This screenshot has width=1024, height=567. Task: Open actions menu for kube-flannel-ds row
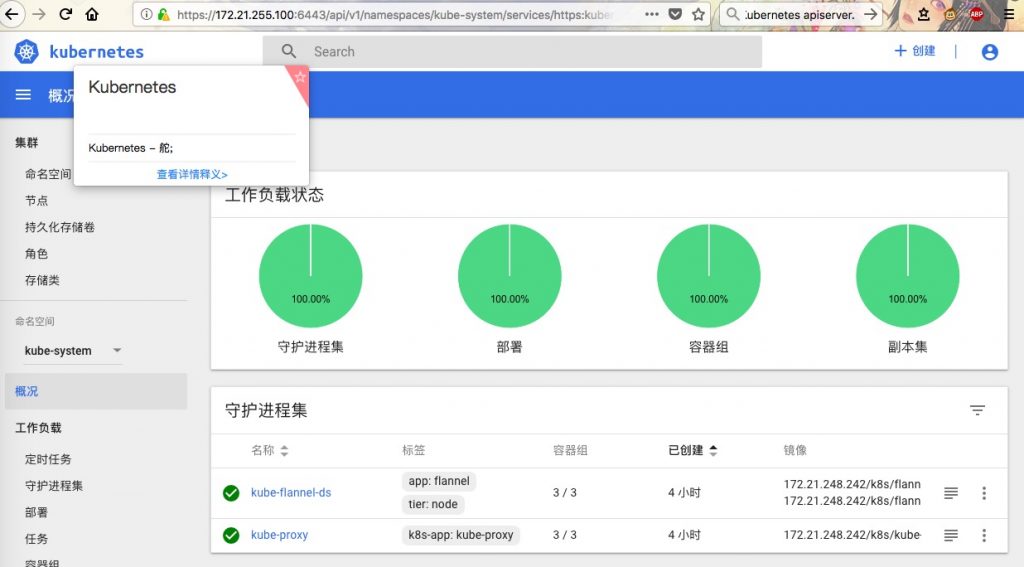point(984,493)
